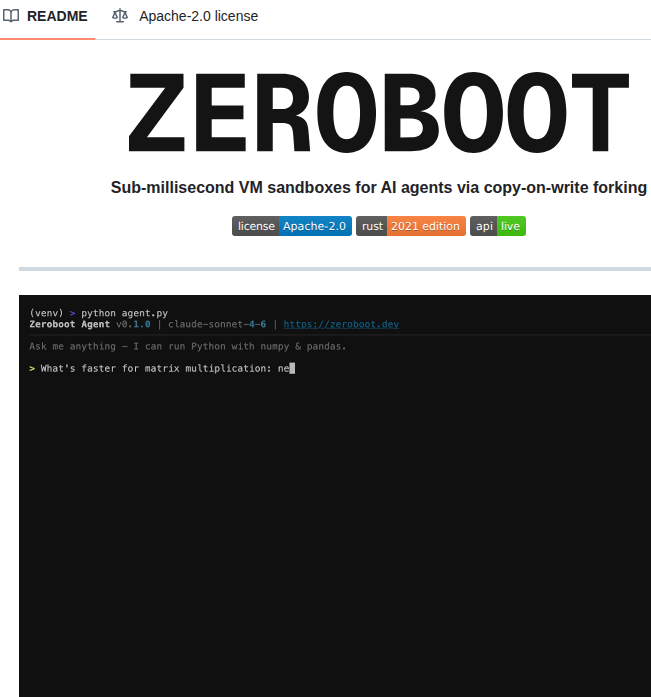
Task: Click the license scales icon
Action: 120,16
